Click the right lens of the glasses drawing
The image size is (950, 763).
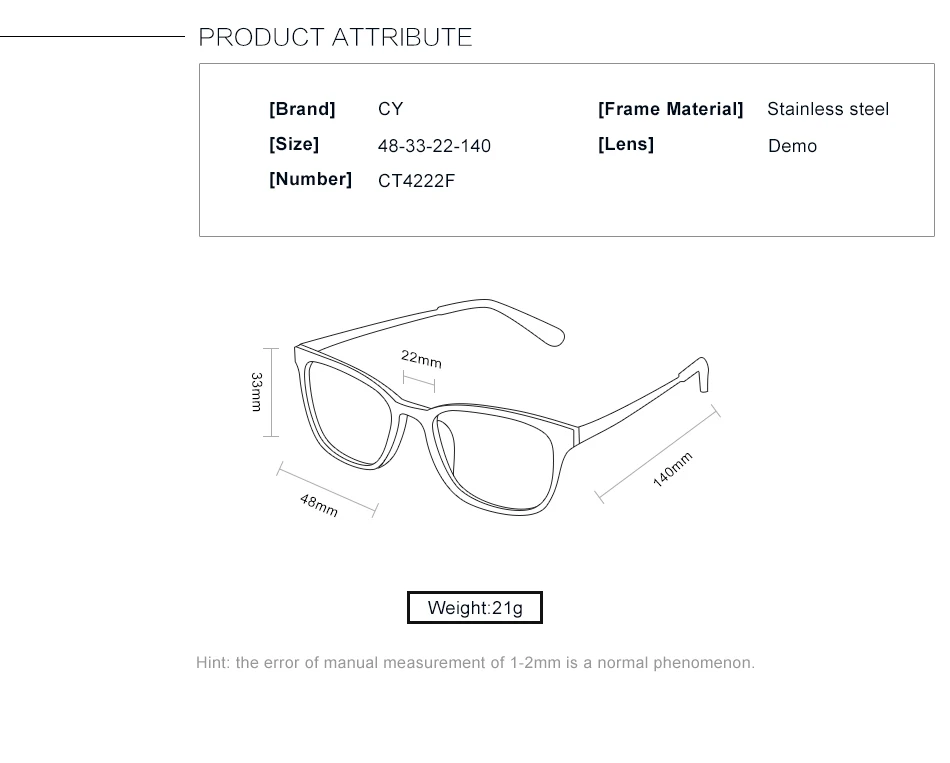(496, 459)
